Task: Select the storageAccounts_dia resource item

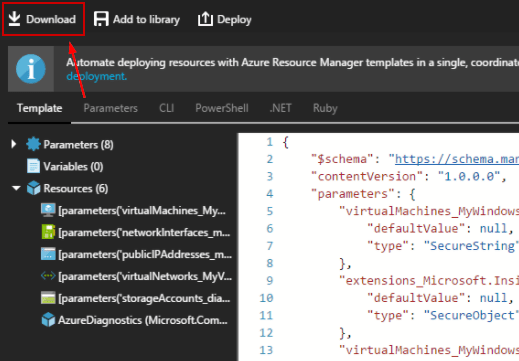Action: [135, 298]
